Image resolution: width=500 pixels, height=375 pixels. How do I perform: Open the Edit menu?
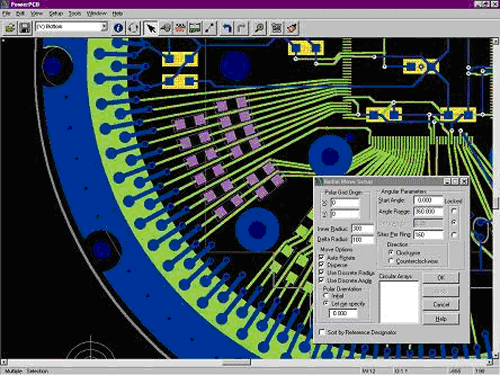click(20, 13)
